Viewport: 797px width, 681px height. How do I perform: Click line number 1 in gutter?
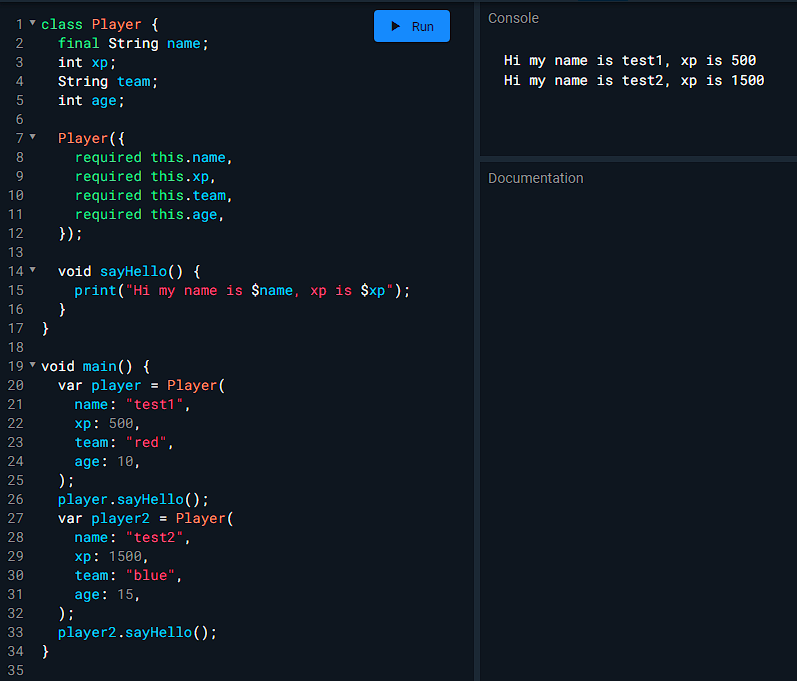tap(19, 24)
